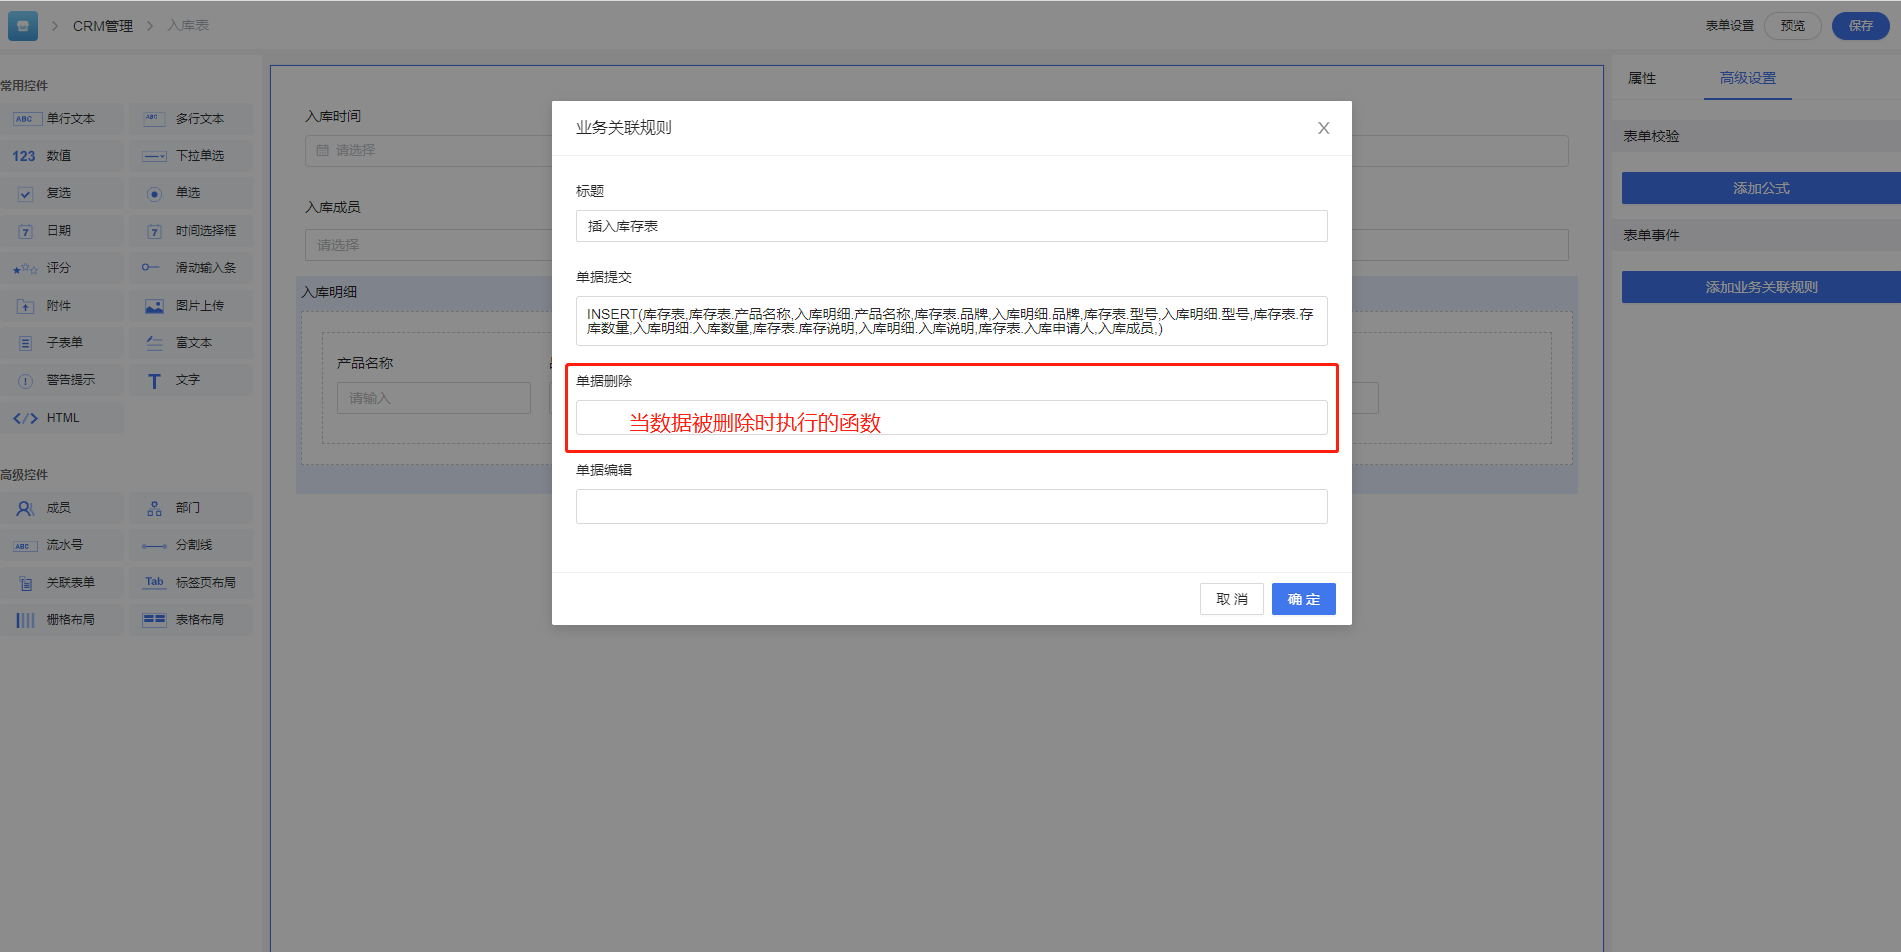Select the department (部门) control icon

[x=154, y=509]
